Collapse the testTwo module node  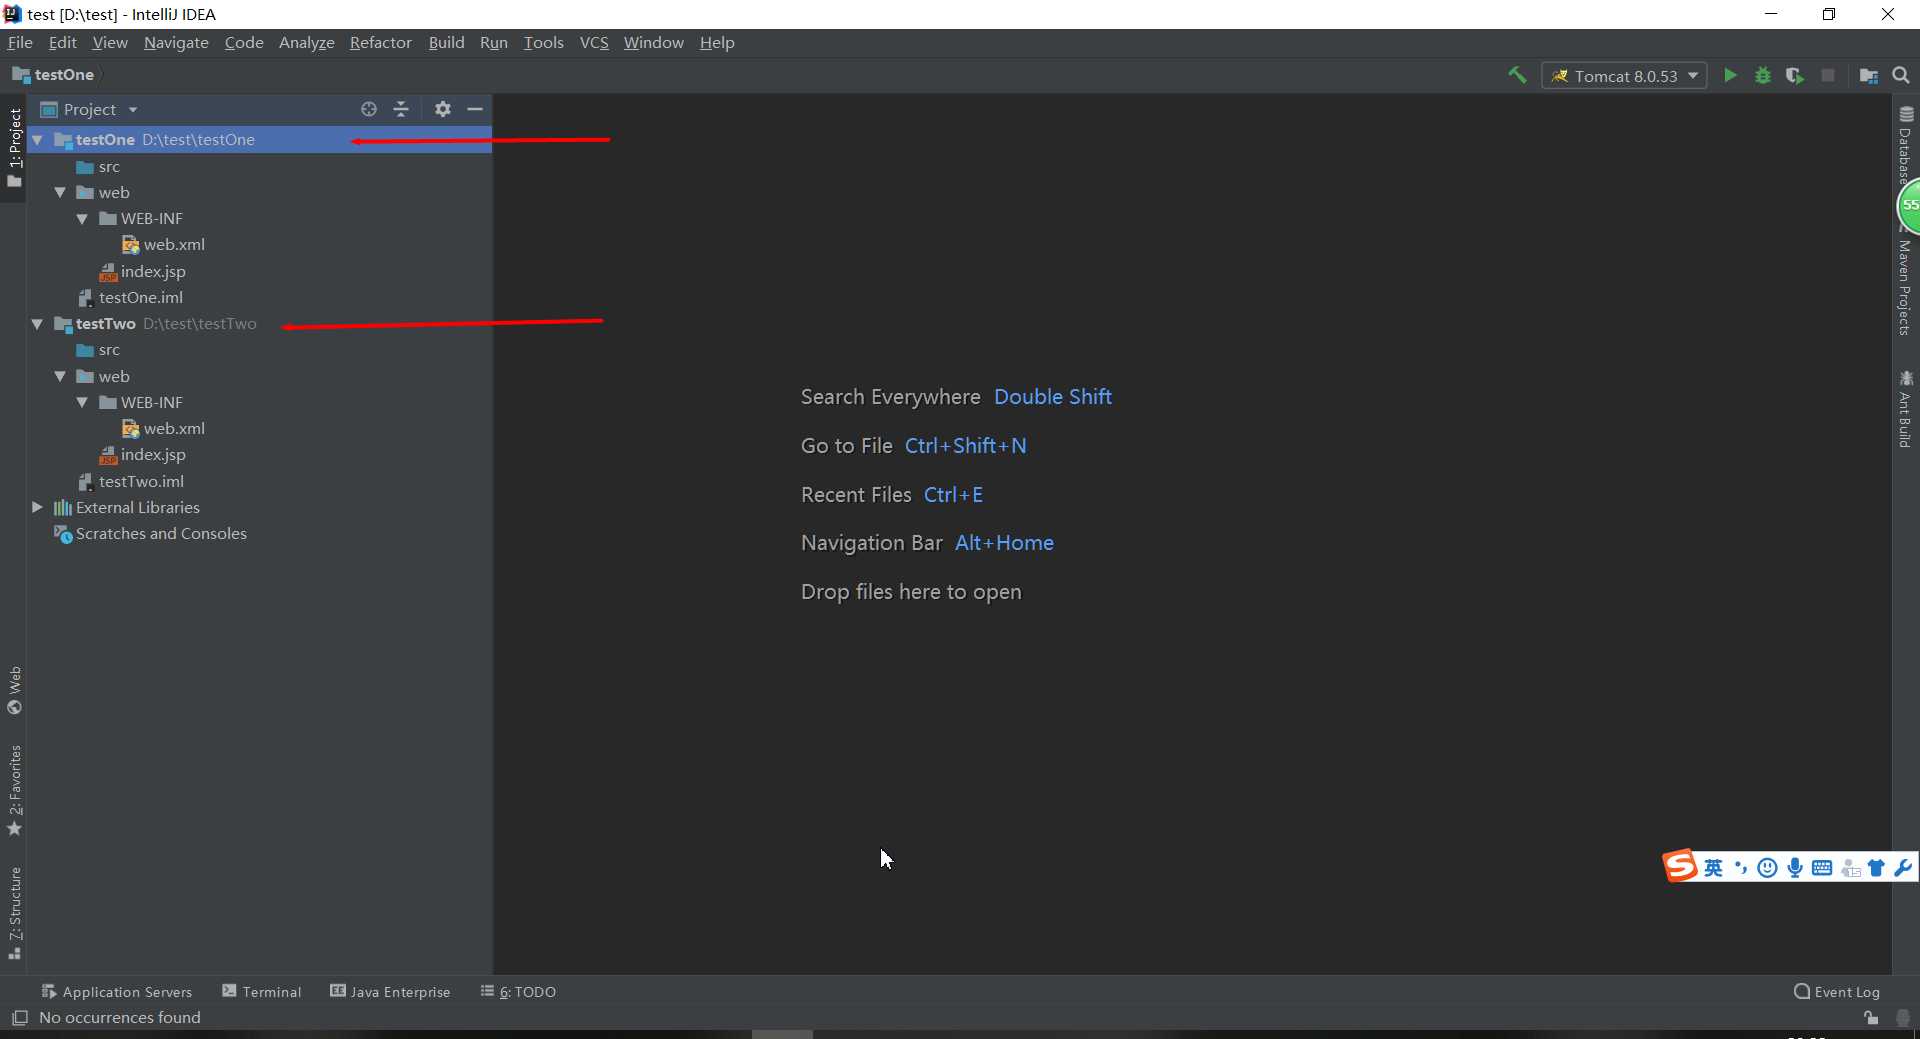click(38, 324)
